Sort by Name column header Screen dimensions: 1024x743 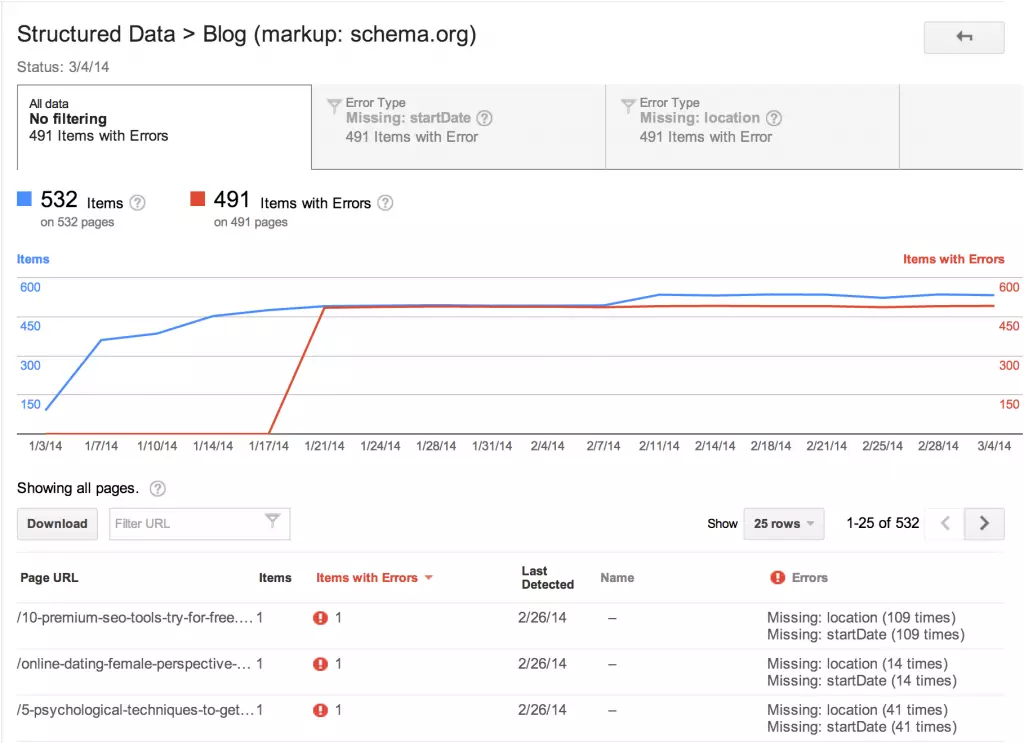(617, 578)
